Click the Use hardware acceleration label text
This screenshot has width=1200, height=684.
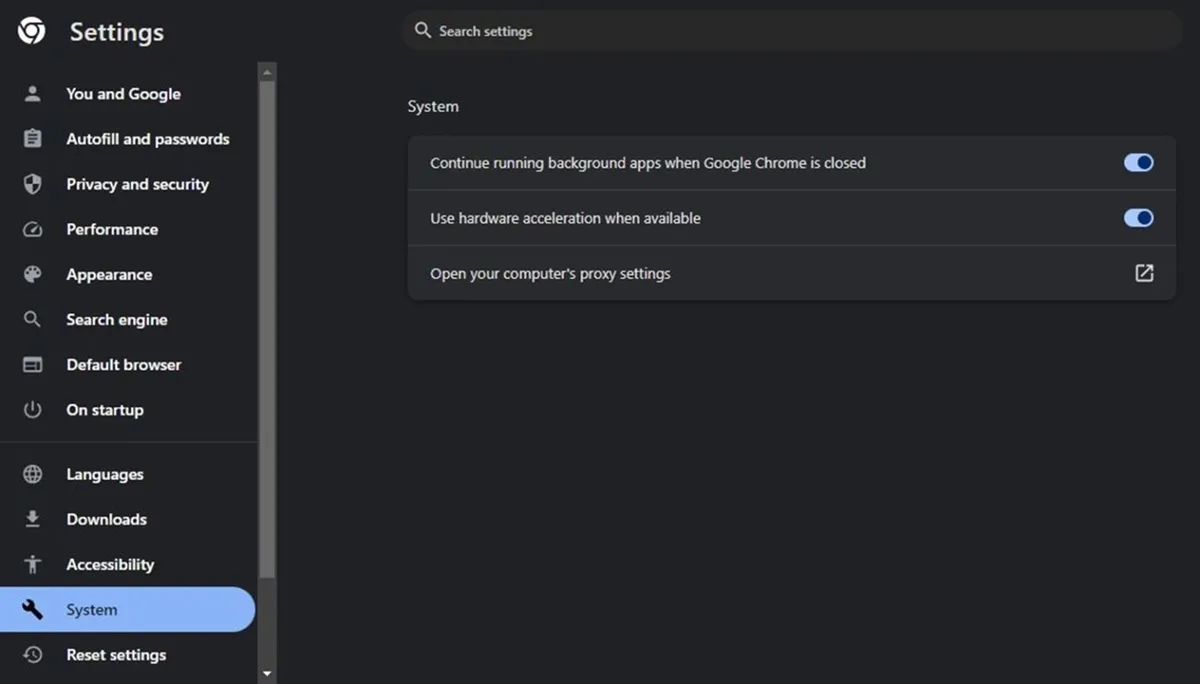pyautogui.click(x=565, y=218)
